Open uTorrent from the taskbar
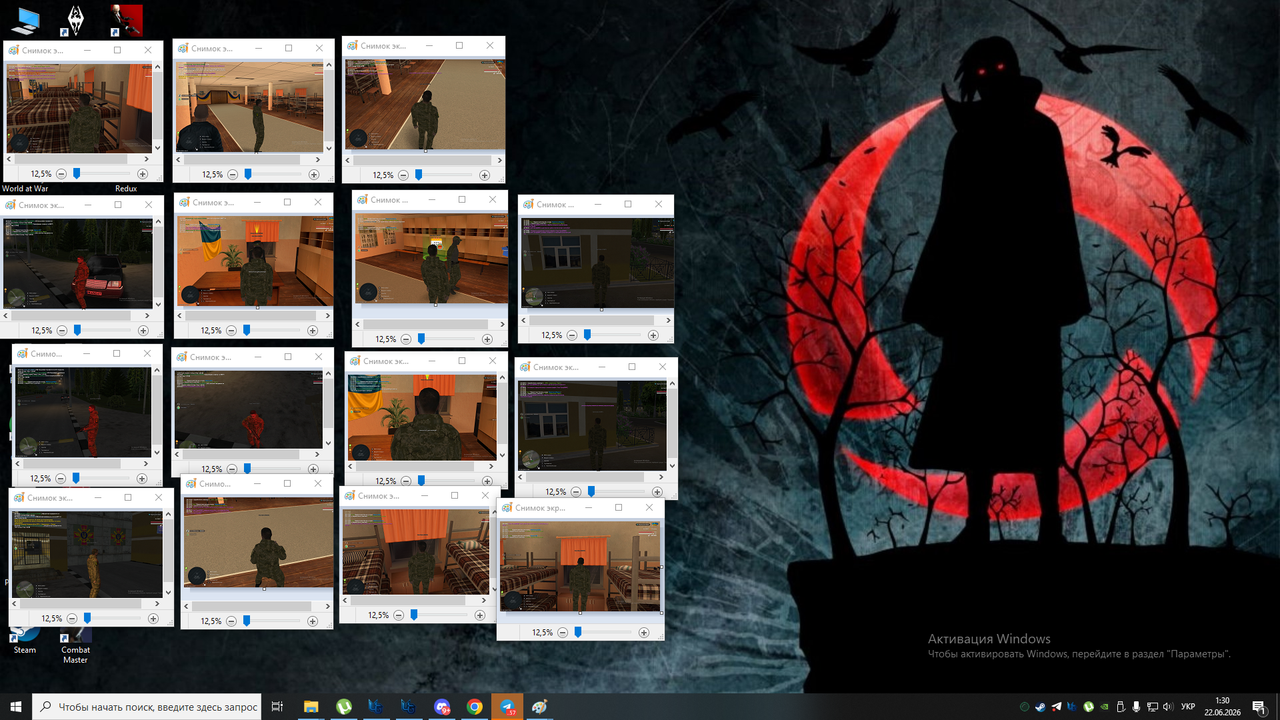 pos(343,706)
